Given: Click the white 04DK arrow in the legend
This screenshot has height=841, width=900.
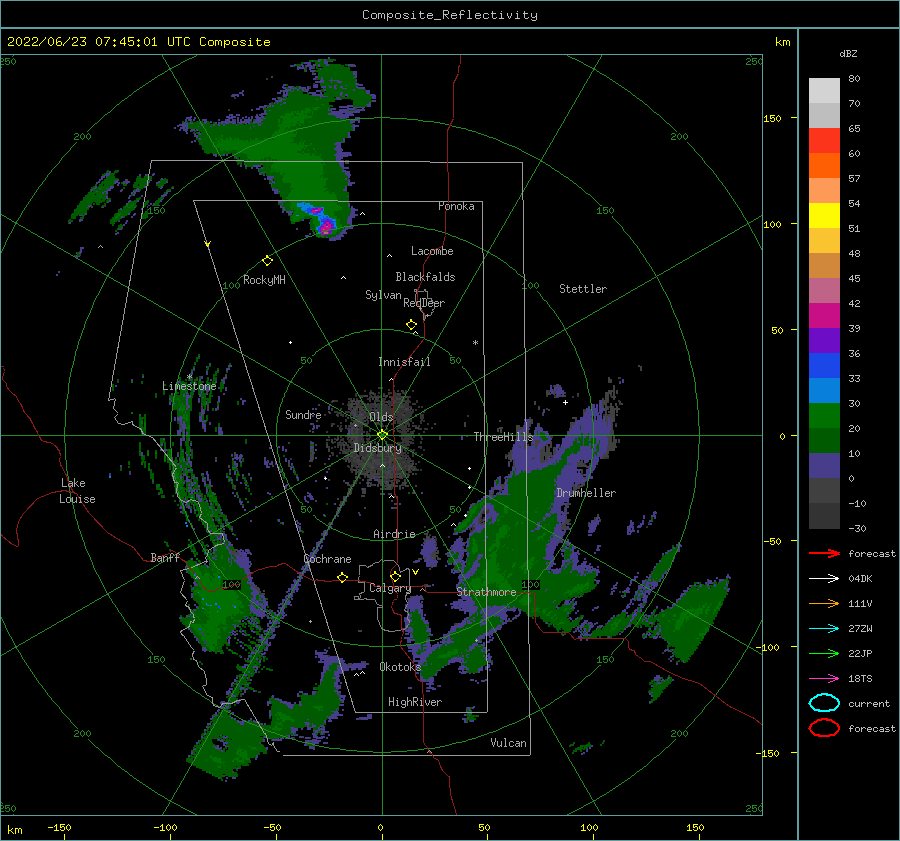Looking at the screenshot, I should (x=824, y=578).
